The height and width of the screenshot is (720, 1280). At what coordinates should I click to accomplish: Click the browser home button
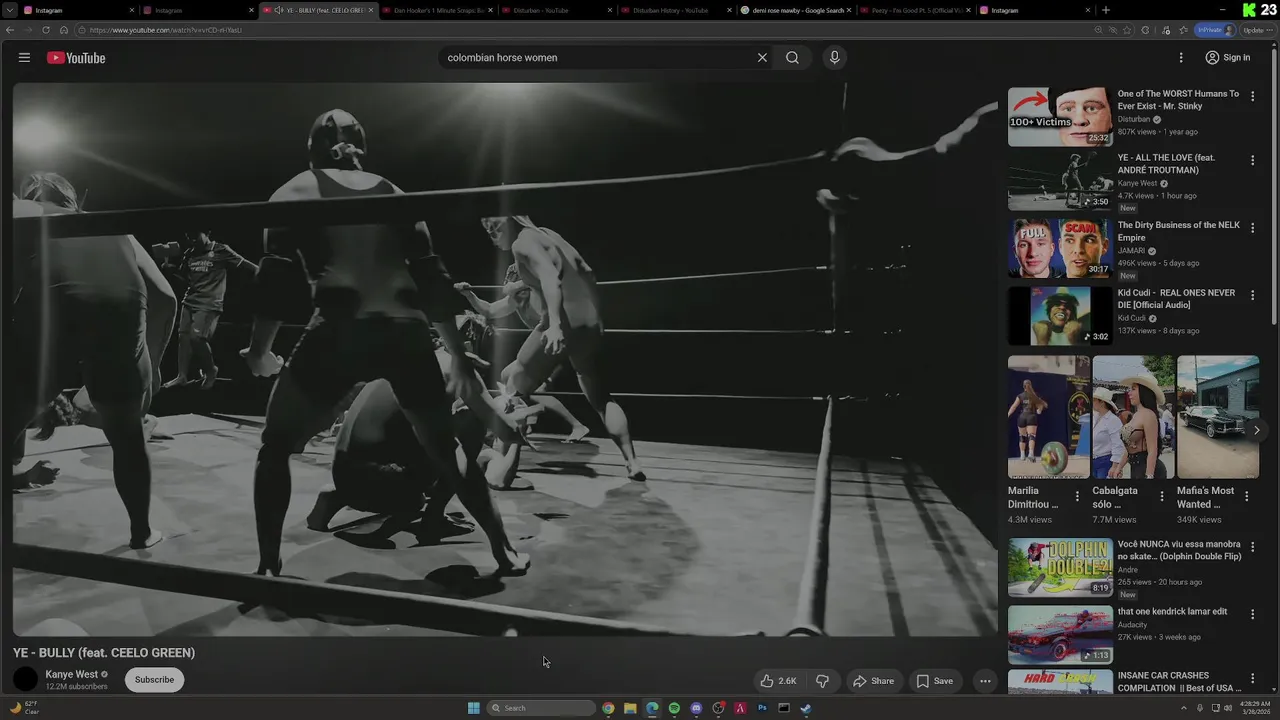63,30
